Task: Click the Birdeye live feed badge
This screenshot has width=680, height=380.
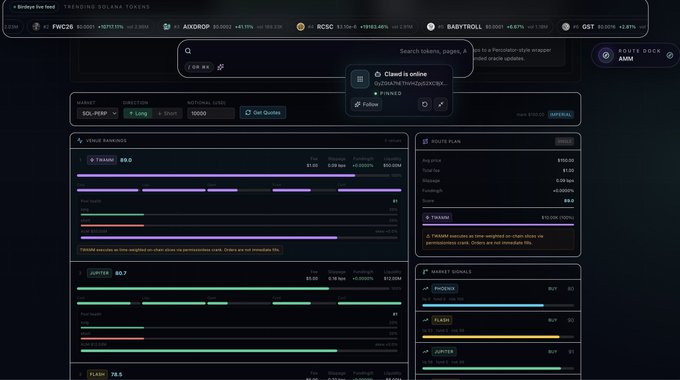Action: click(x=34, y=7)
